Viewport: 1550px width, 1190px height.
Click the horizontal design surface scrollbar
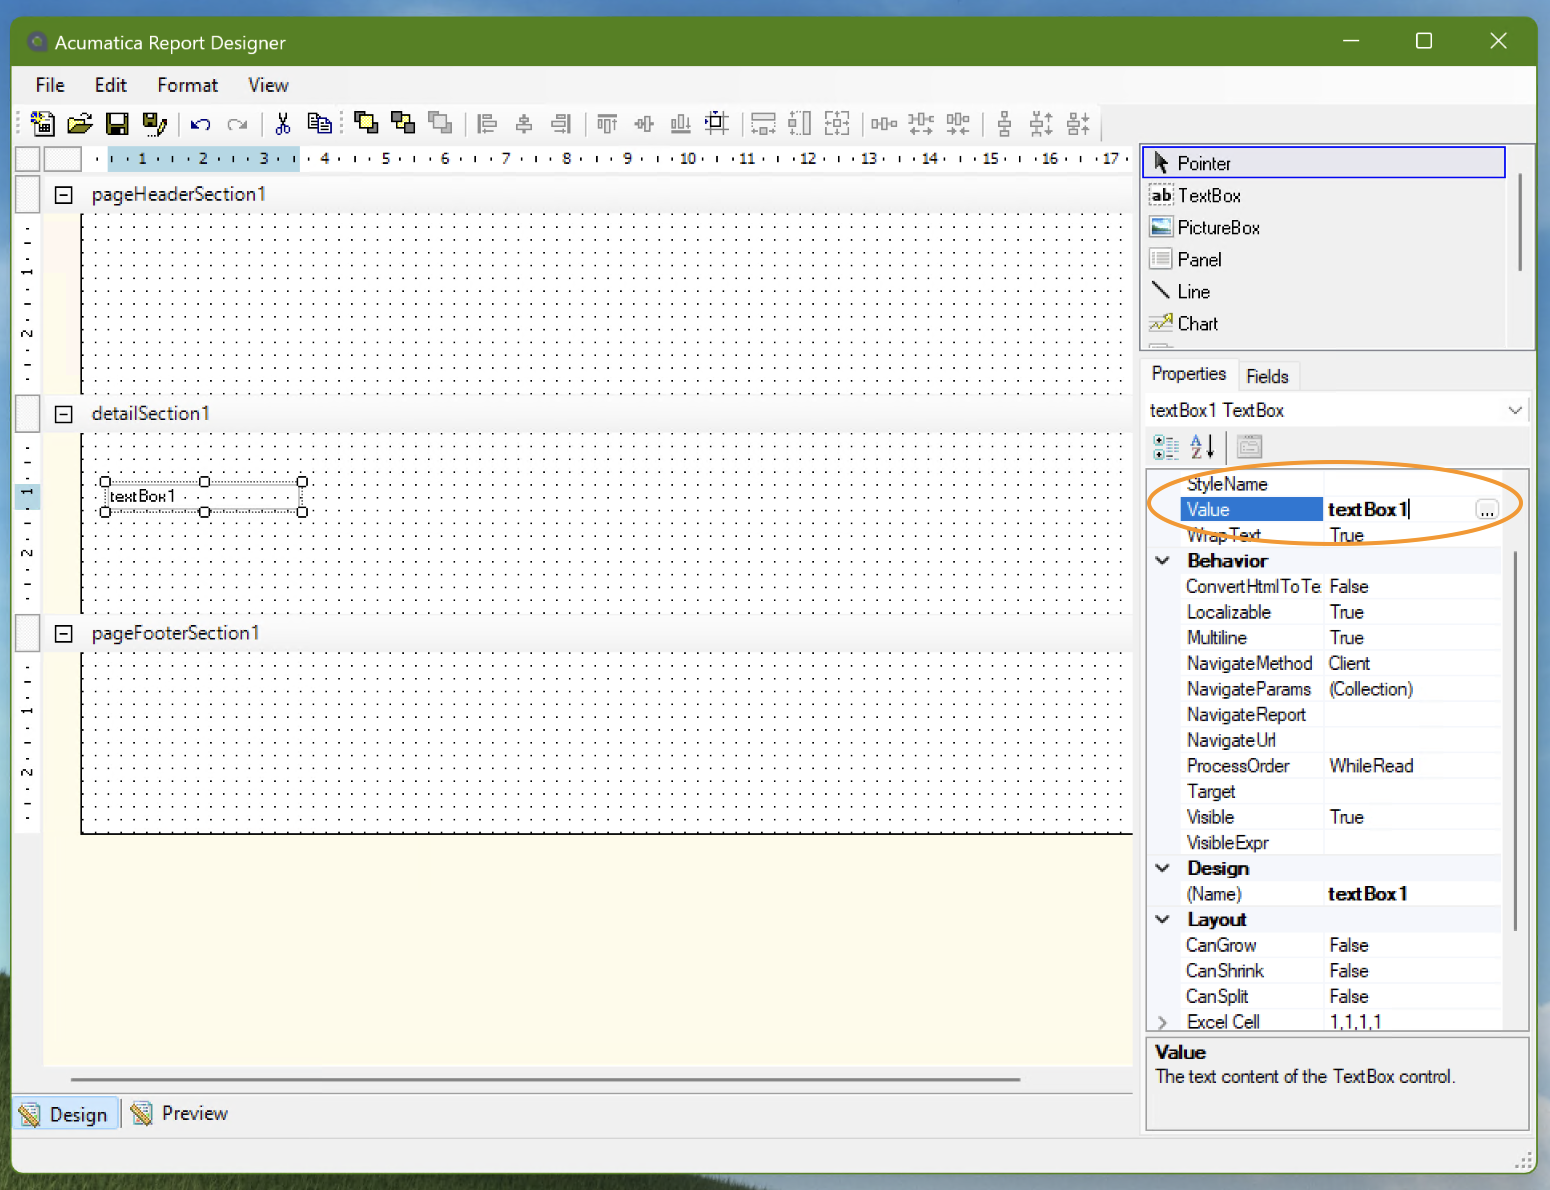point(545,1078)
